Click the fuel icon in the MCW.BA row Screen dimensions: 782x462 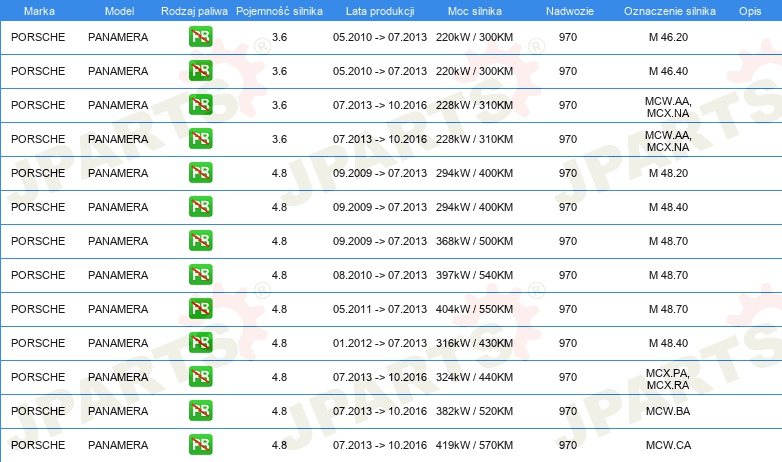point(200,411)
